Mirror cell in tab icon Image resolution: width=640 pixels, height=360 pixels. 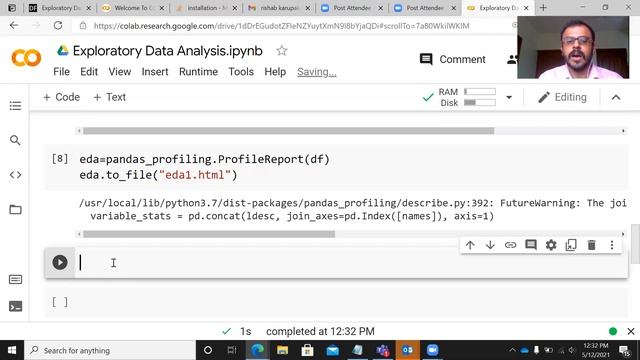[571, 245]
